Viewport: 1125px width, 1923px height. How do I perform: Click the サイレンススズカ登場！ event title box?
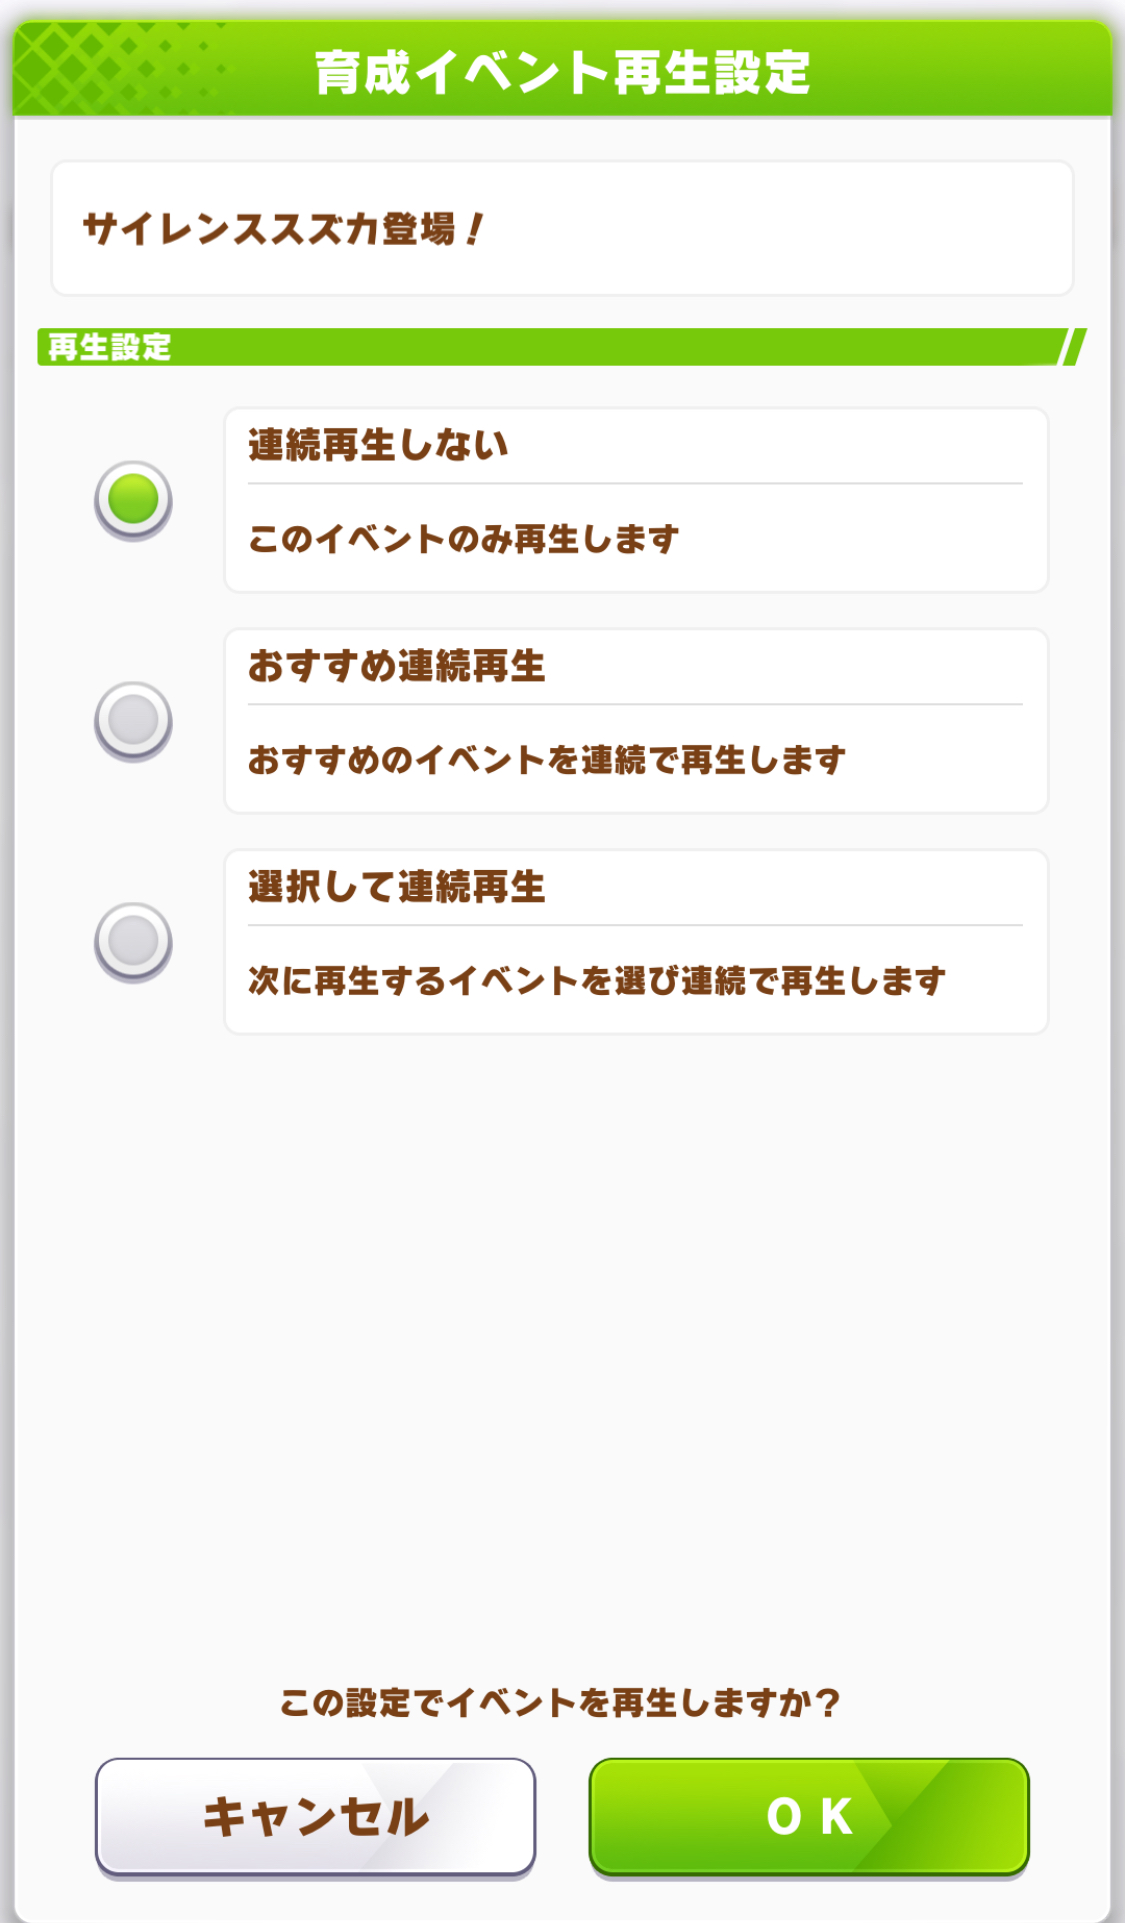coord(562,229)
